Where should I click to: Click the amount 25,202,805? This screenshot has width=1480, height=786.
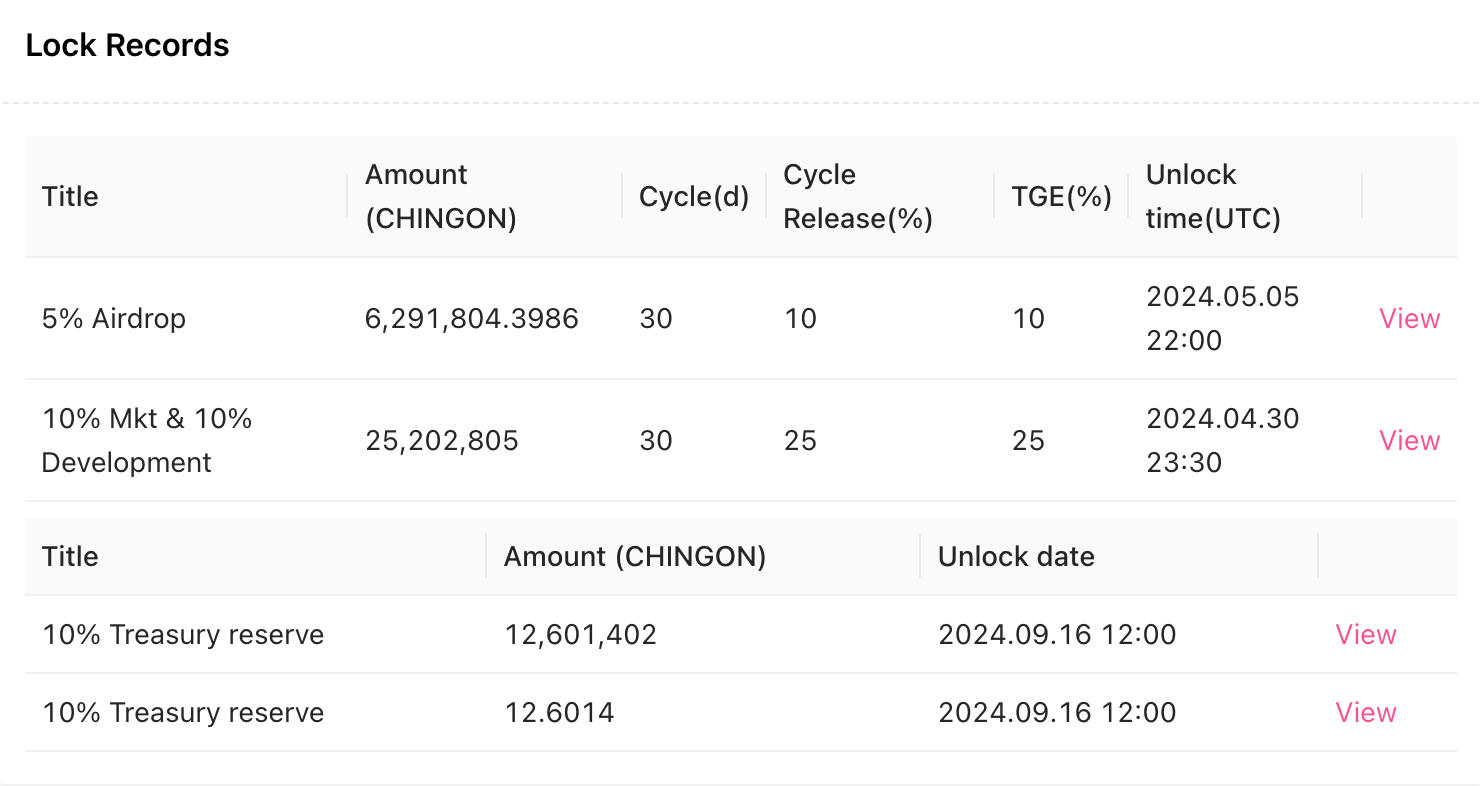pos(442,440)
